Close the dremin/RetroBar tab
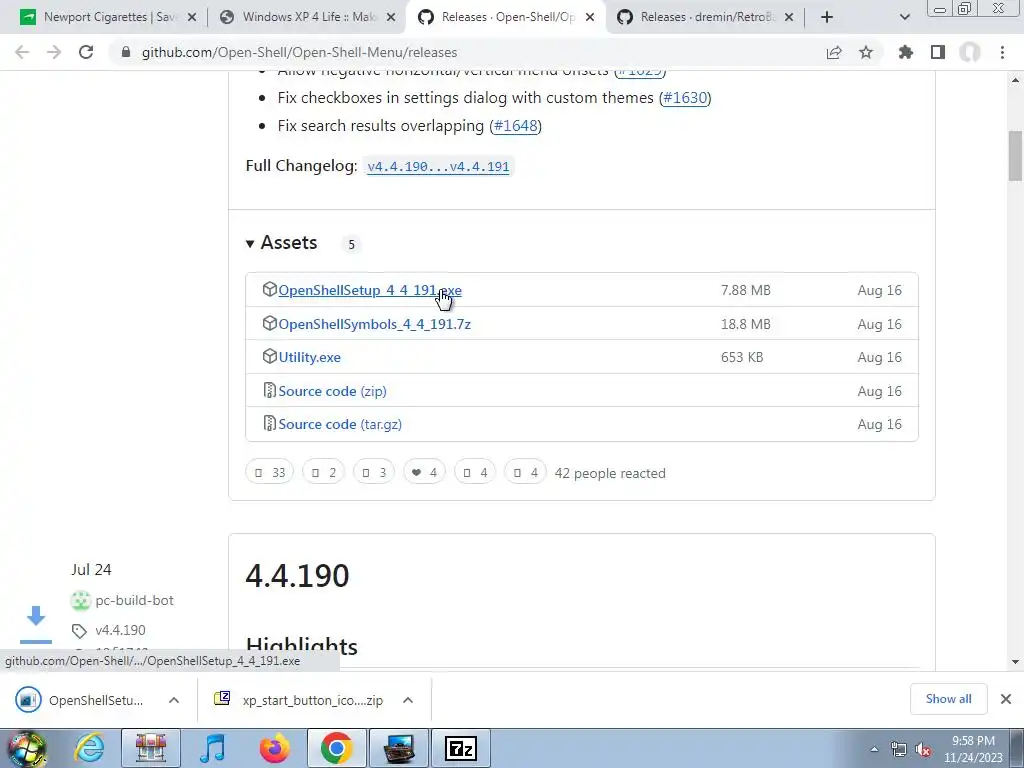Screen dimensions: 1024x768 [x=789, y=17]
